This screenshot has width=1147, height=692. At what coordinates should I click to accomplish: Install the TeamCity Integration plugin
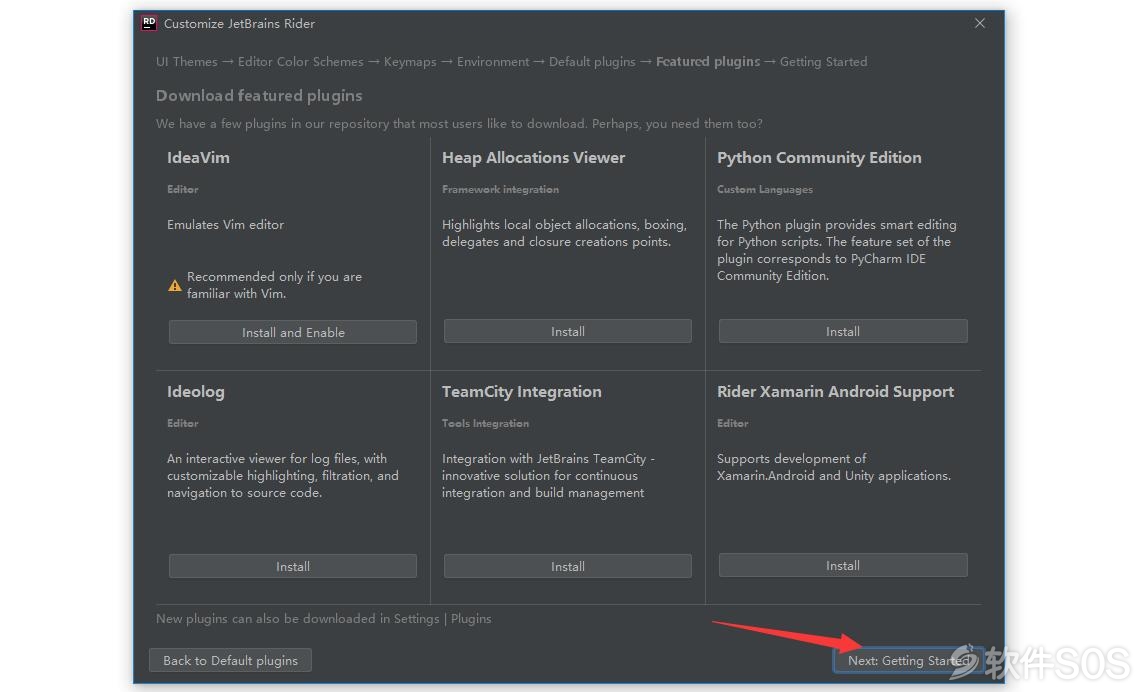click(568, 566)
